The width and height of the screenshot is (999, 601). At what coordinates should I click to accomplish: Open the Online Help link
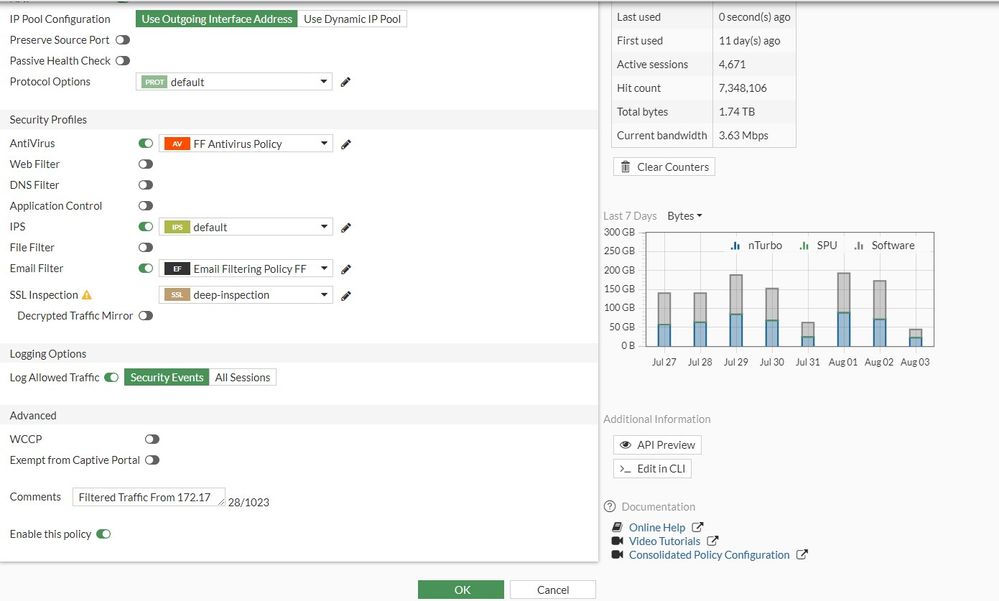657,527
